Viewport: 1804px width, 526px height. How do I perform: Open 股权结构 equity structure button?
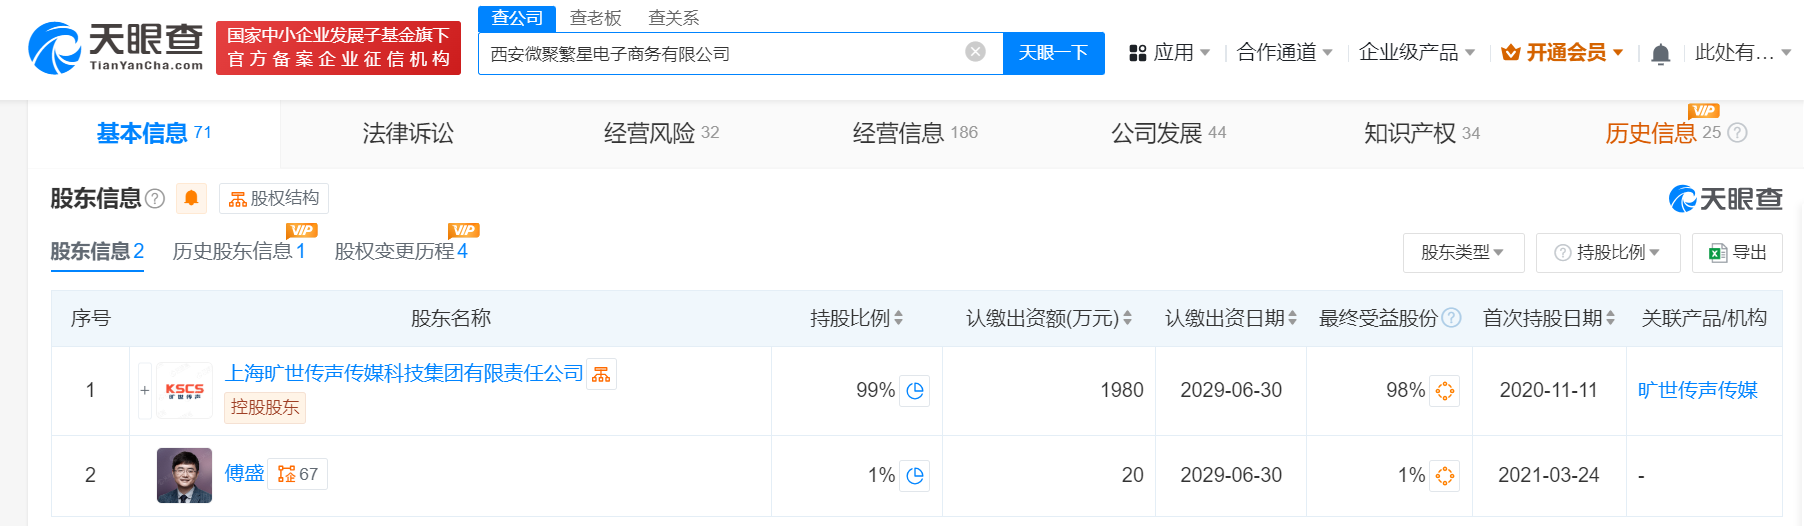click(x=274, y=198)
